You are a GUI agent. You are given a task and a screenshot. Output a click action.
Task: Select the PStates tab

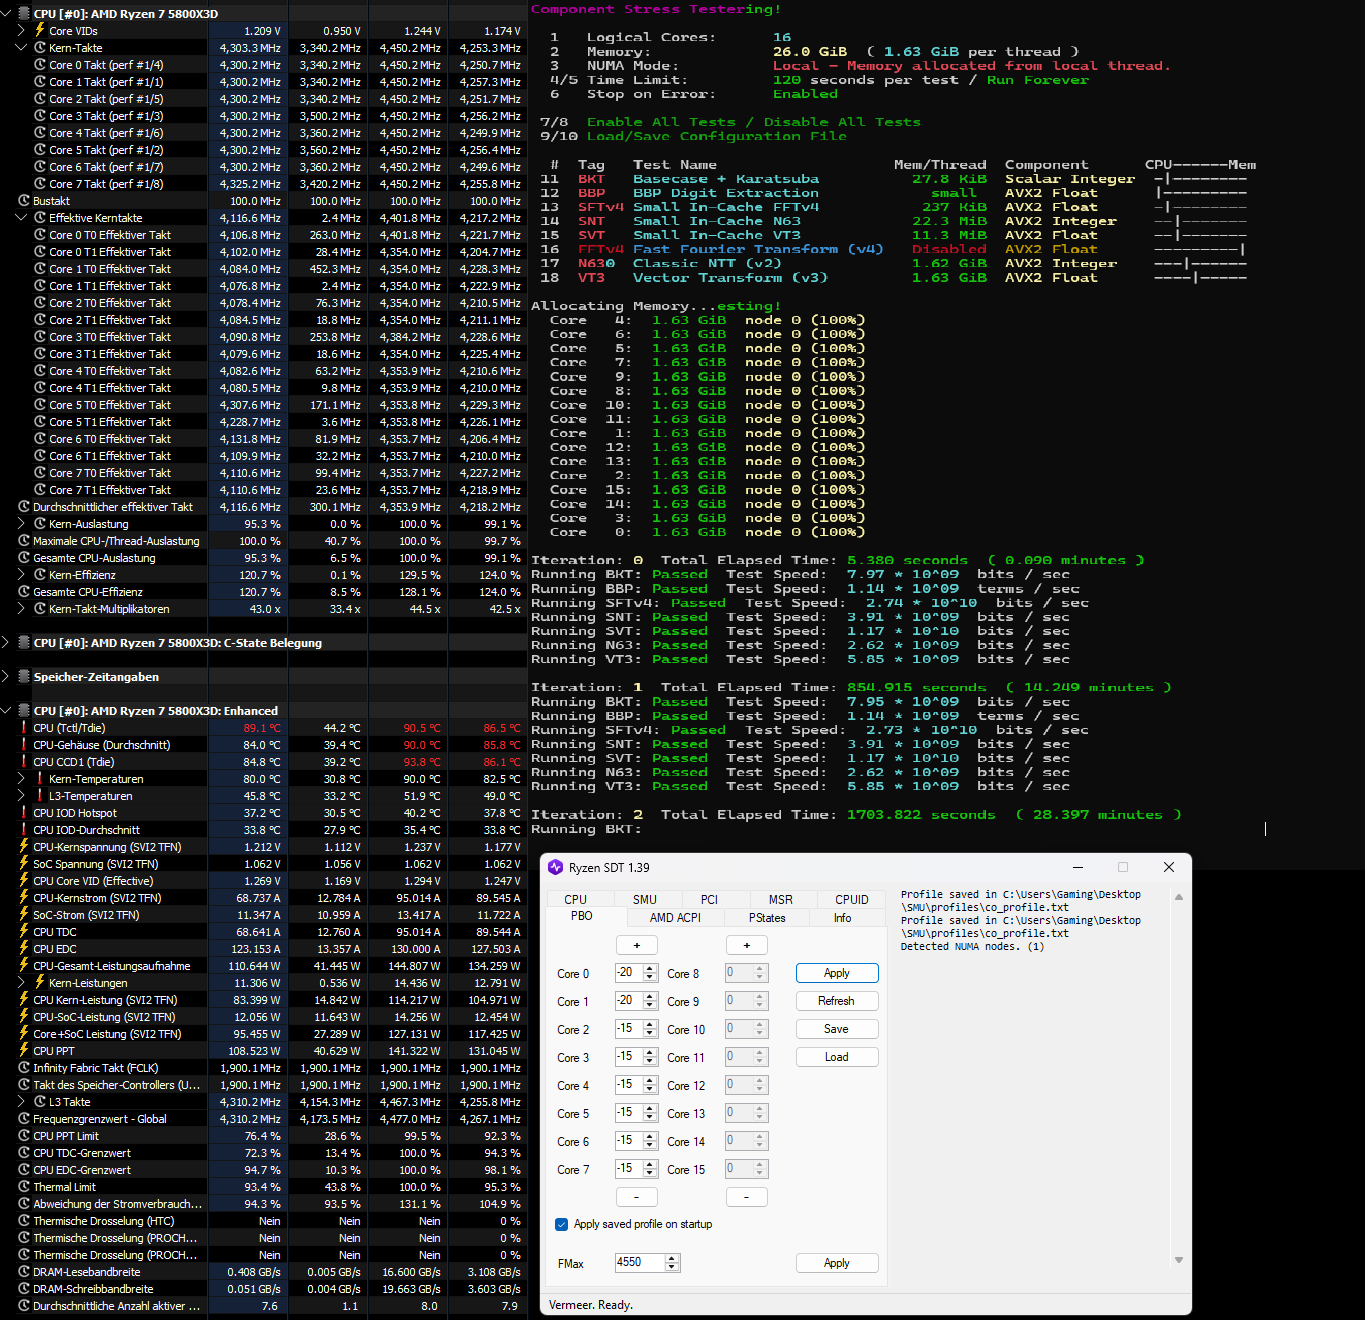click(x=767, y=917)
